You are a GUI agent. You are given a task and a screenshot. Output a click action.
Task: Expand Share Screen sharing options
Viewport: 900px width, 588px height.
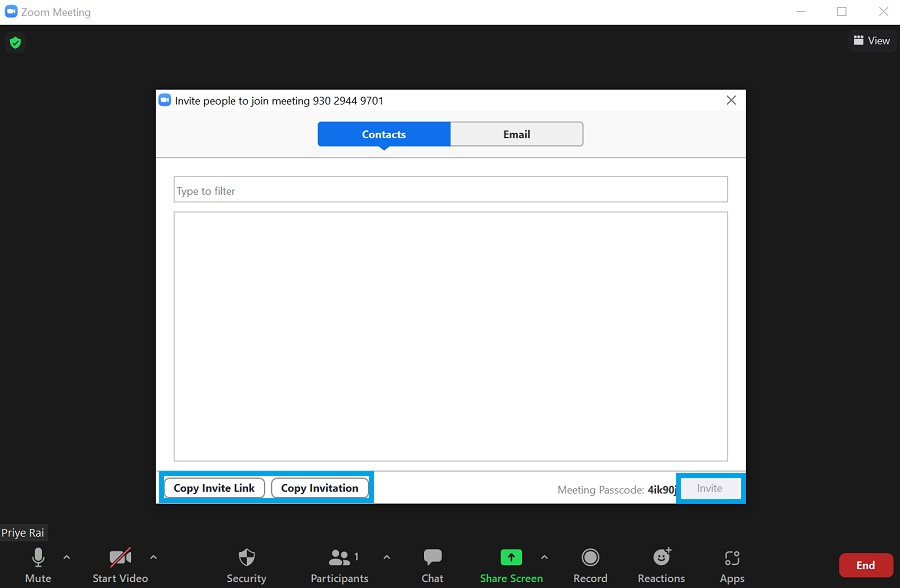click(543, 559)
